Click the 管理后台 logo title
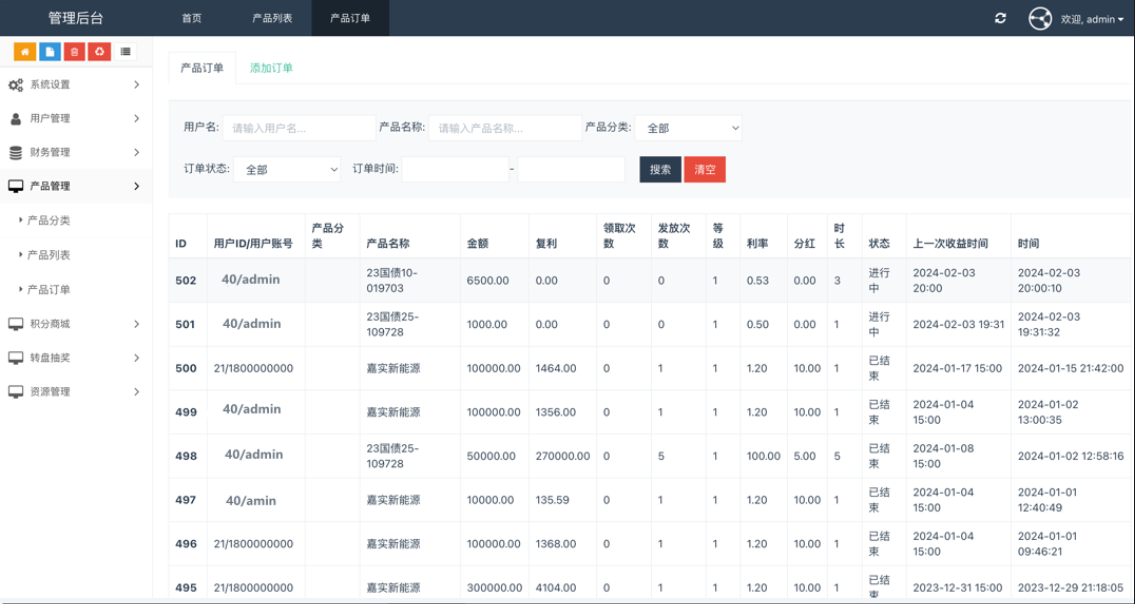 pos(76,18)
